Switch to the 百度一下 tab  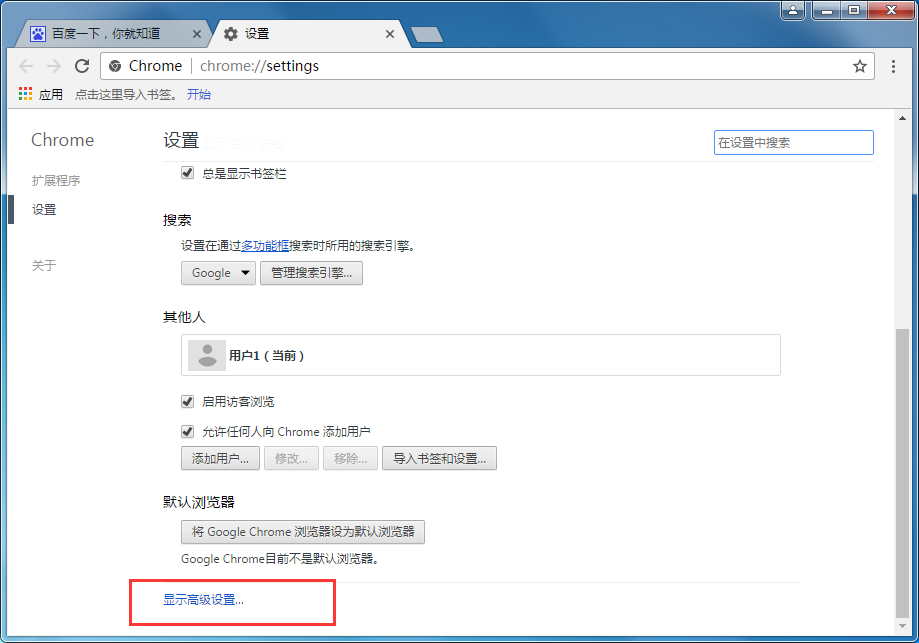point(105,34)
